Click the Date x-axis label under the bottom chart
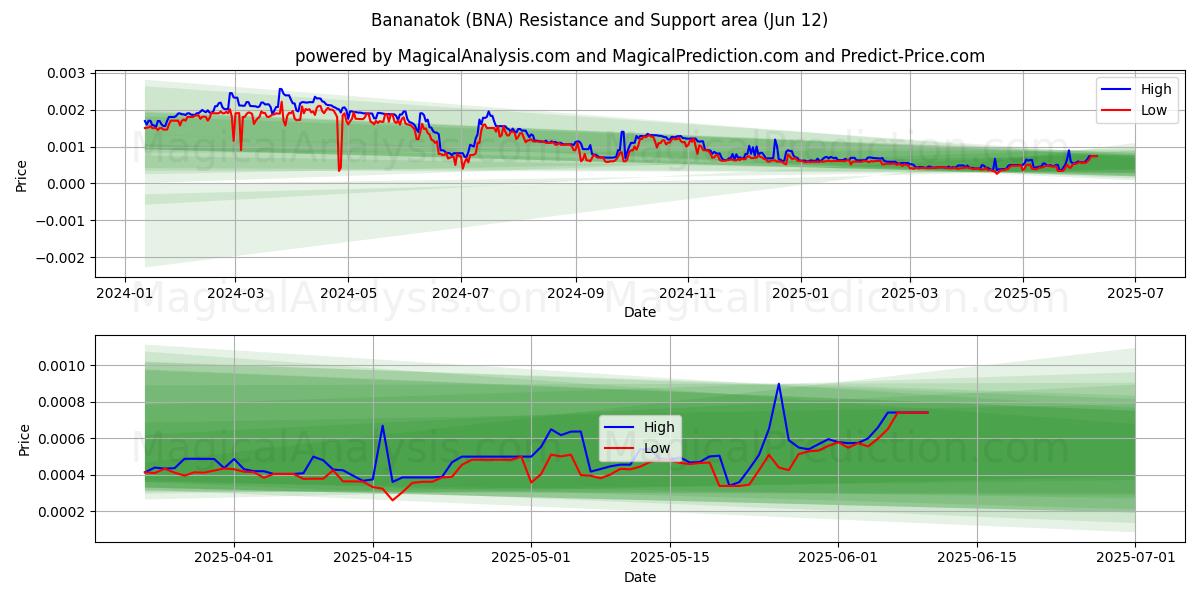 [640, 577]
